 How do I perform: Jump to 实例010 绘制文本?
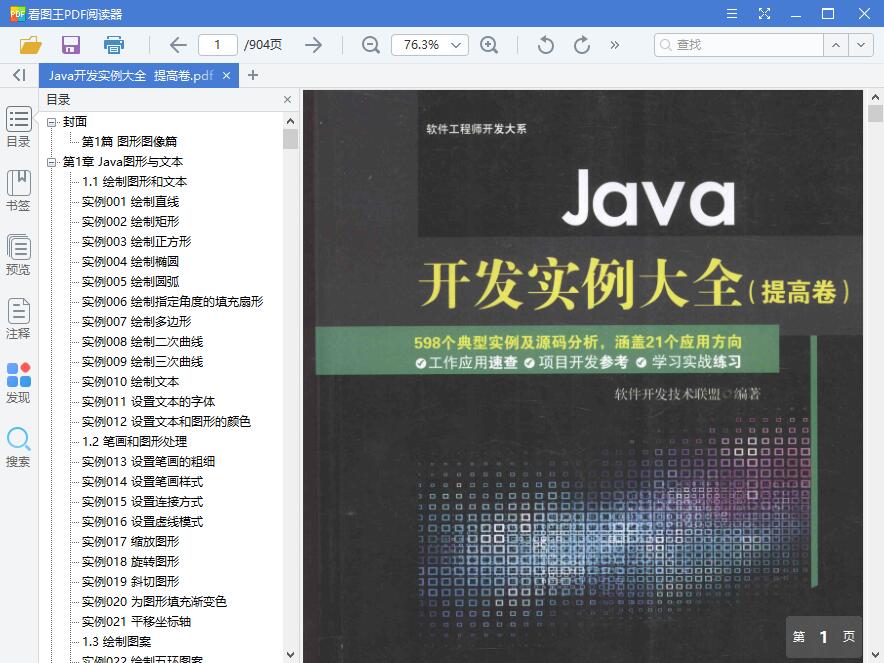click(130, 382)
